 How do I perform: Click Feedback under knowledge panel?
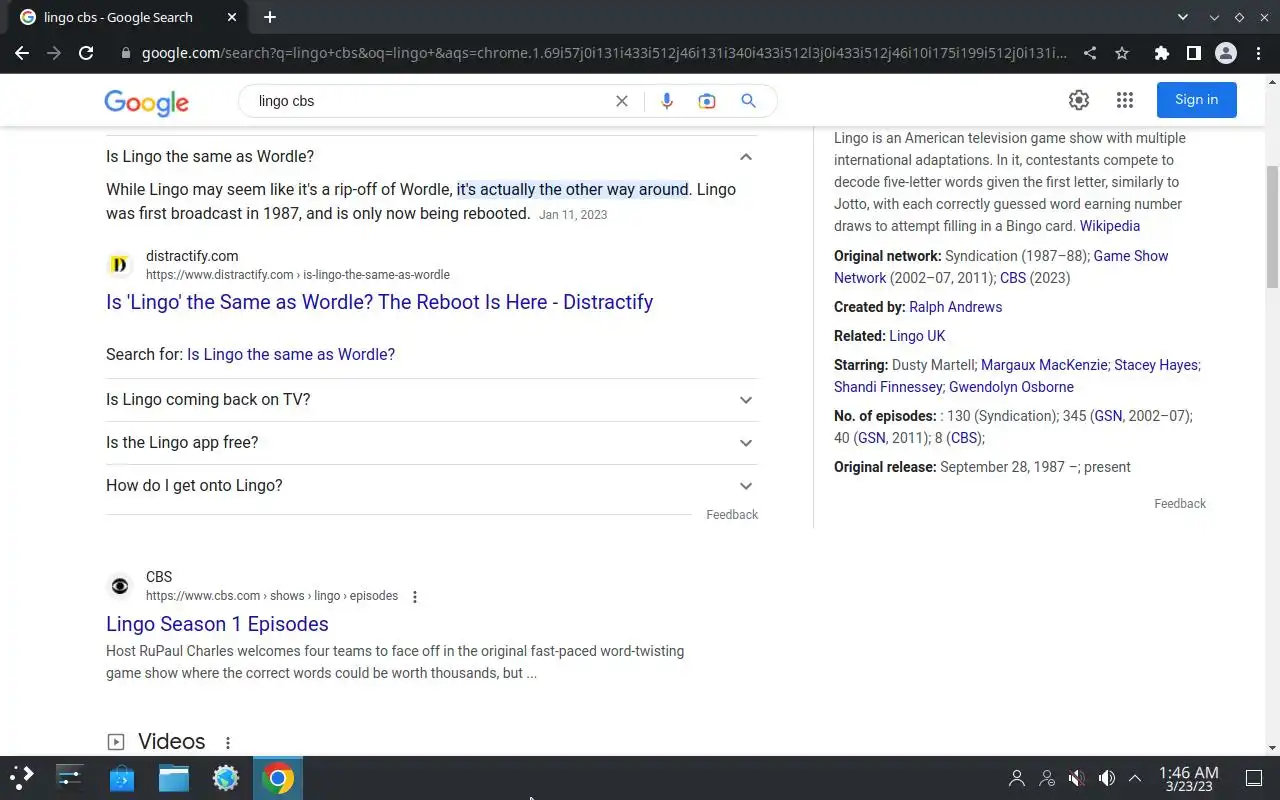(1180, 504)
